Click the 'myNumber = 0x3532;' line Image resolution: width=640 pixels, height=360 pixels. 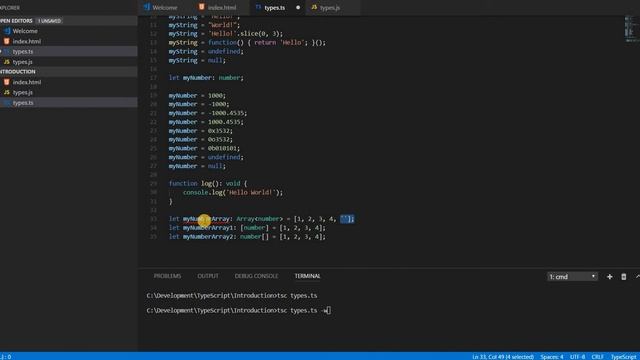click(201, 131)
